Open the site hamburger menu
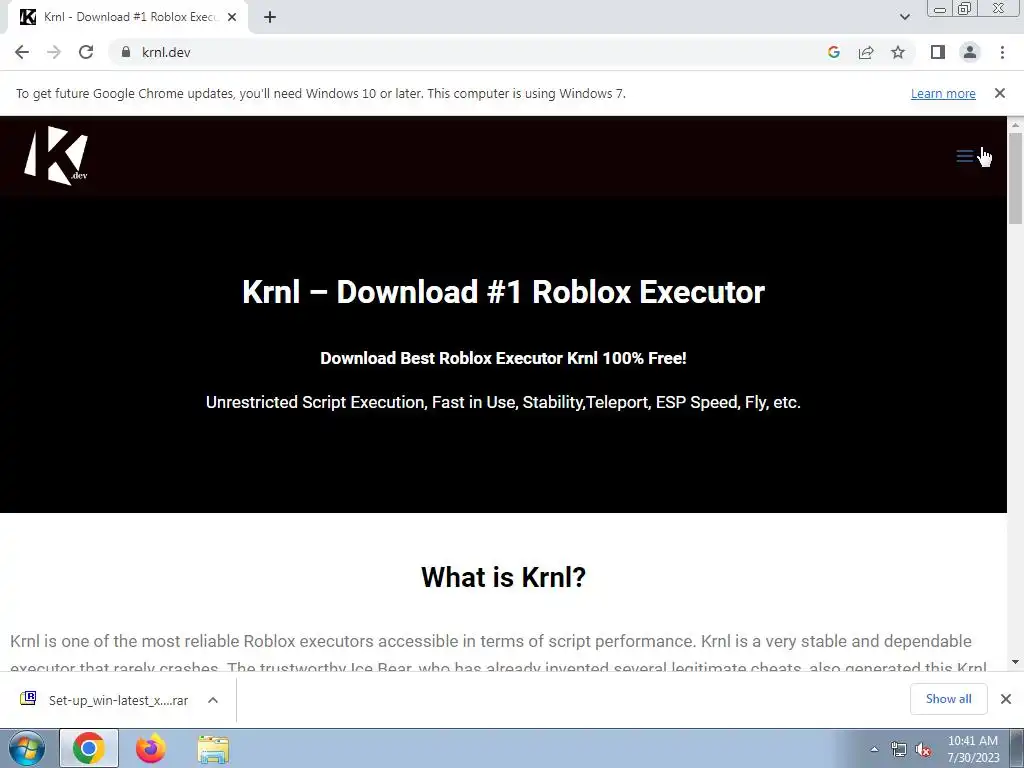 [965, 156]
